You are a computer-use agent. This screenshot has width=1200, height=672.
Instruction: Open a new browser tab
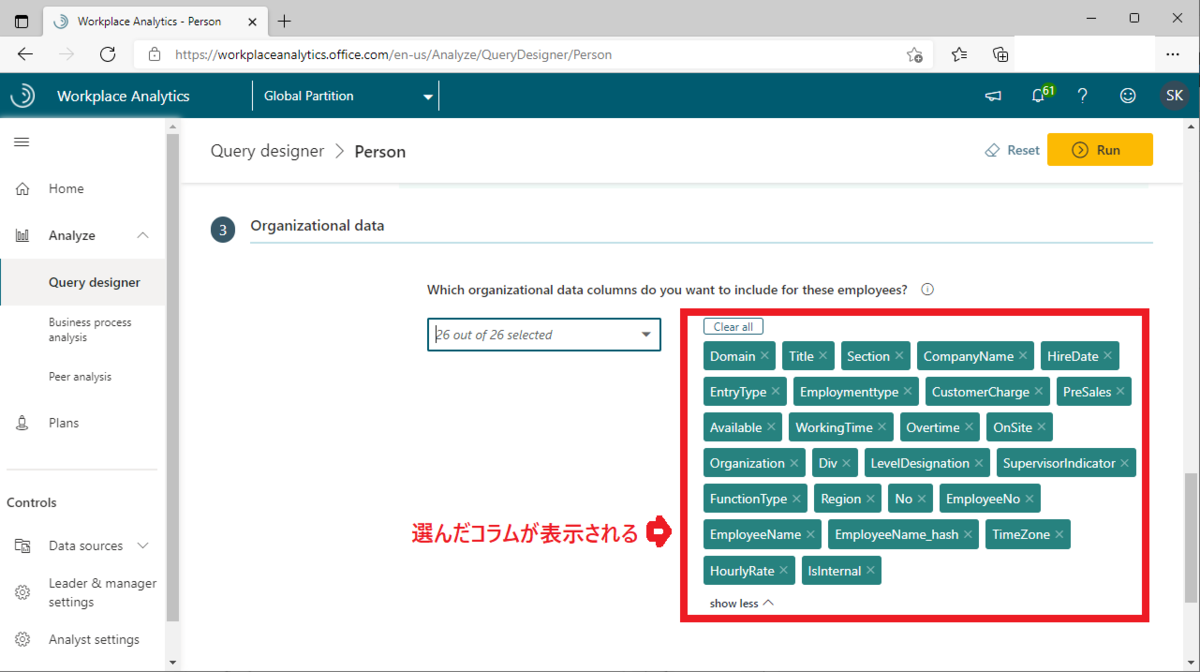284,21
